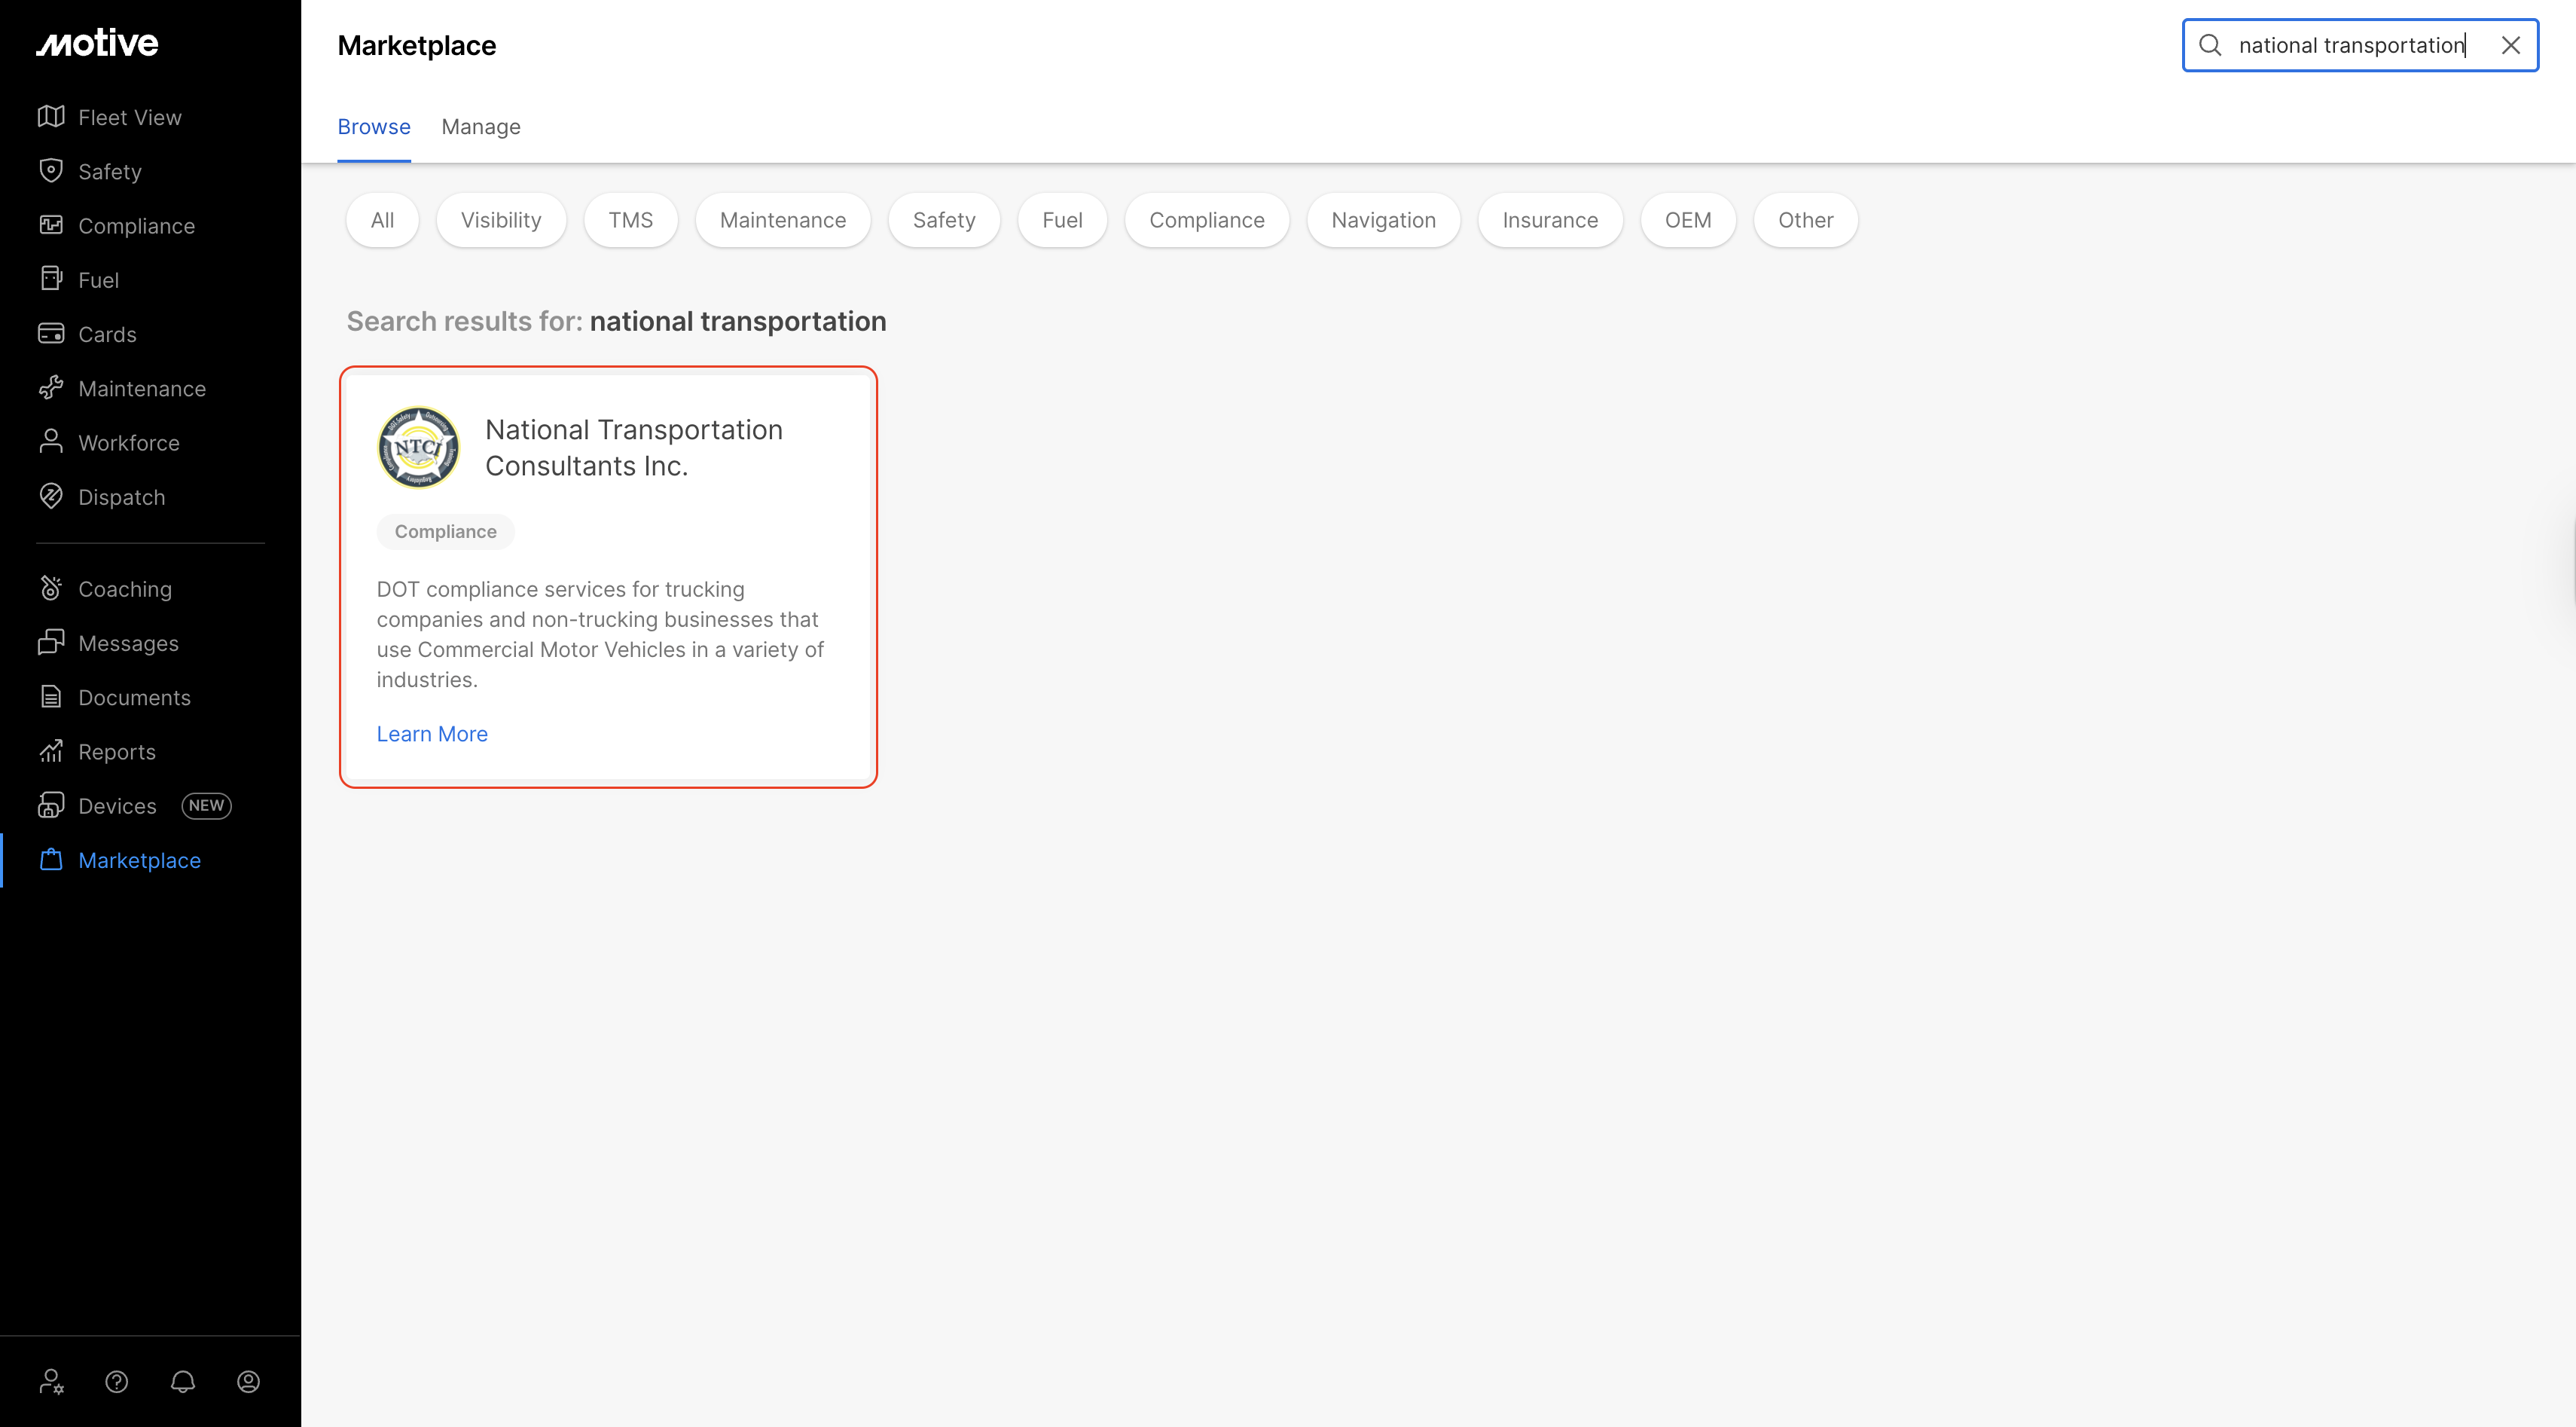Screen dimensions: 2576x1427
Task: Click the Motive logo
Action: [x=97, y=43]
